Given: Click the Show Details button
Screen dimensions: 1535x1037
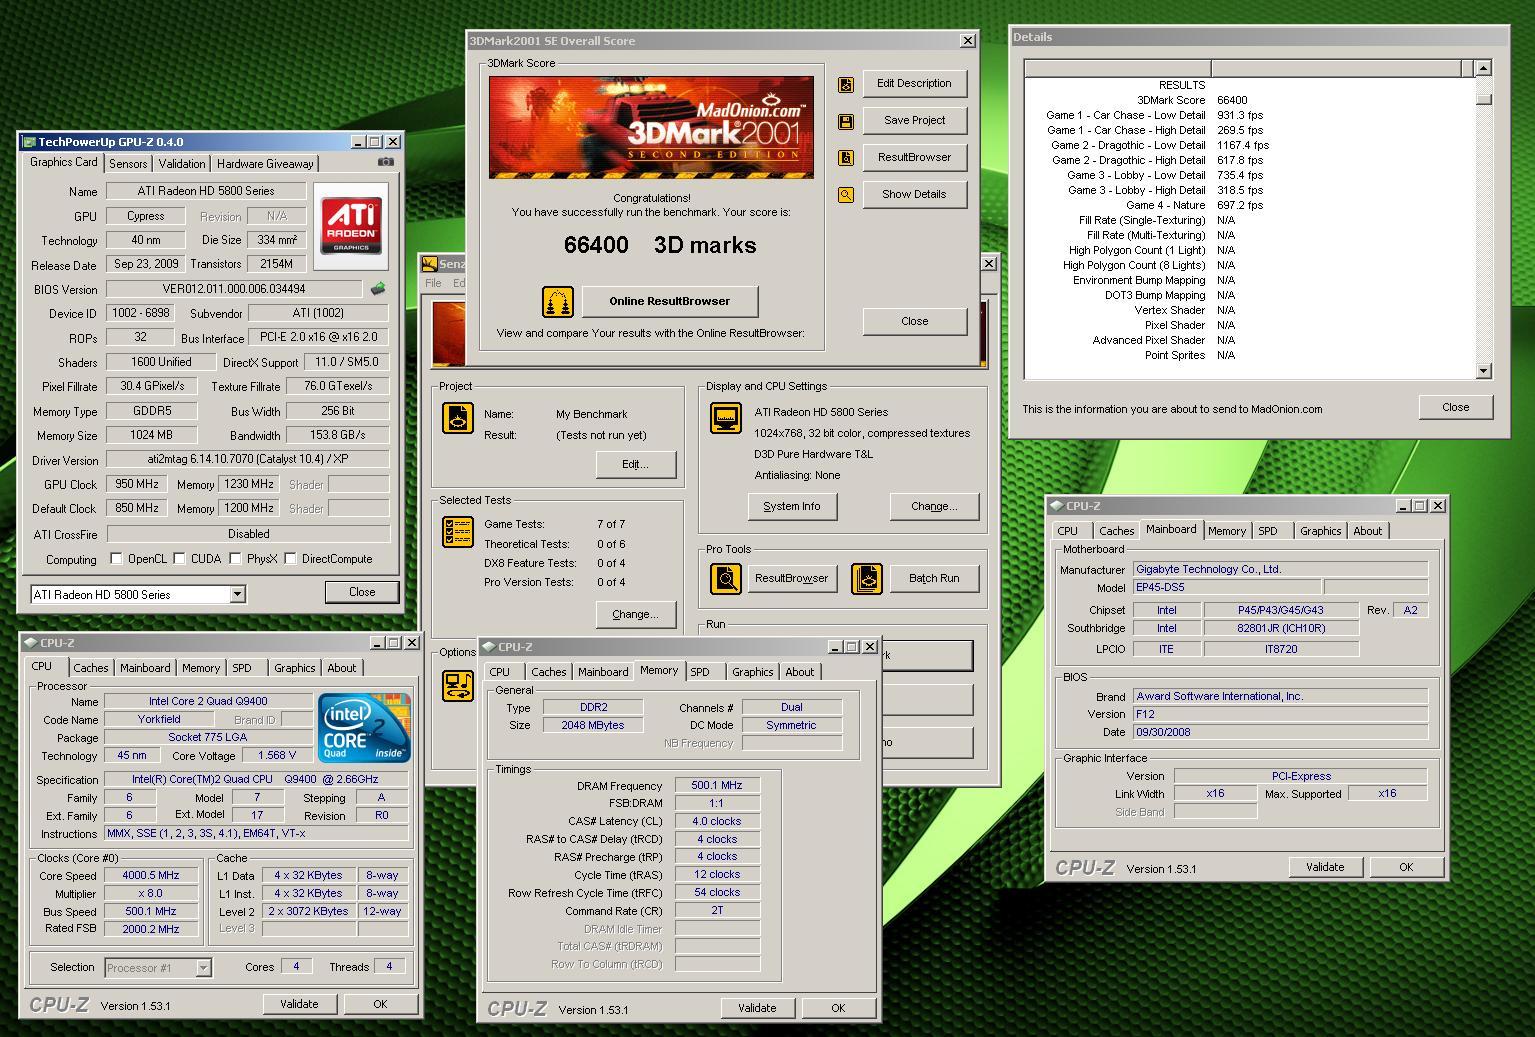Looking at the screenshot, I should click(914, 195).
